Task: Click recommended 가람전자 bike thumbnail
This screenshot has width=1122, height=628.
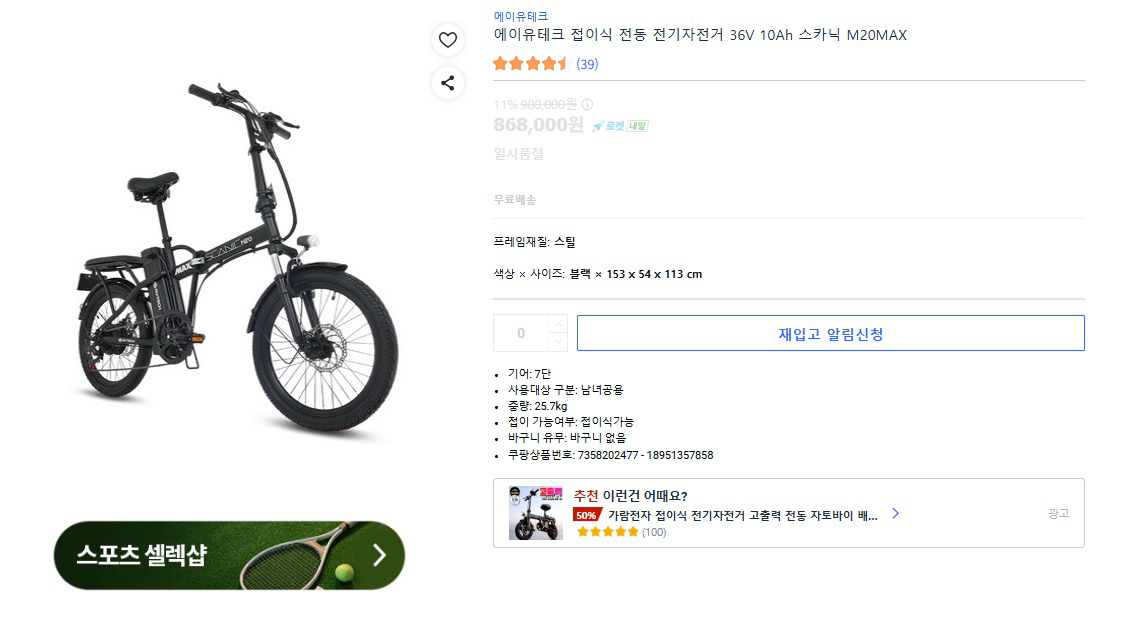Action: 535,512
